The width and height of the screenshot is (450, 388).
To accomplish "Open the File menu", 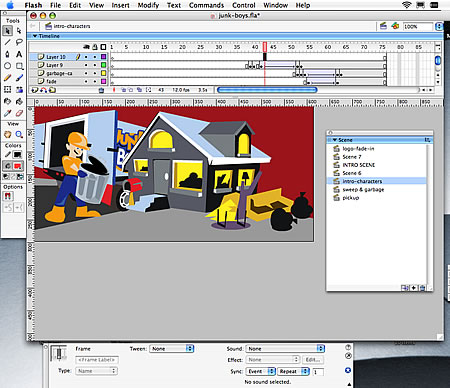I will [x=55, y=5].
